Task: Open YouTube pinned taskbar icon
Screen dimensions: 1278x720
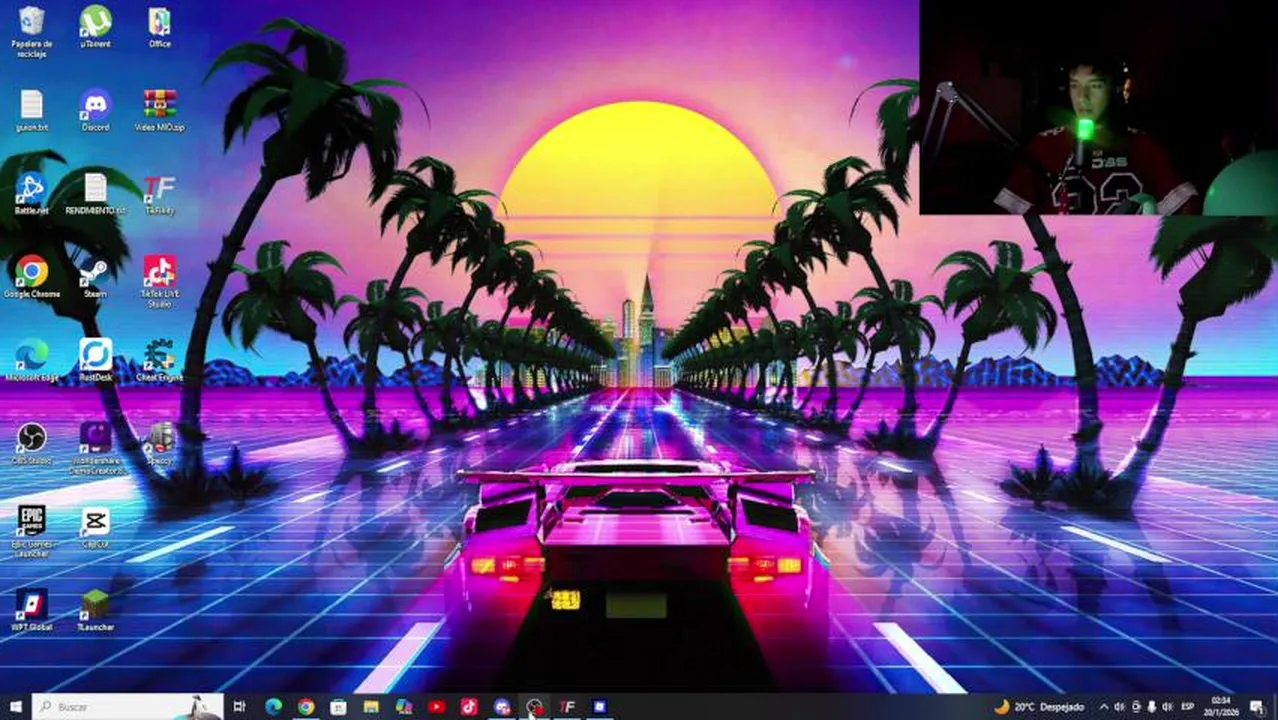Action: [437, 707]
